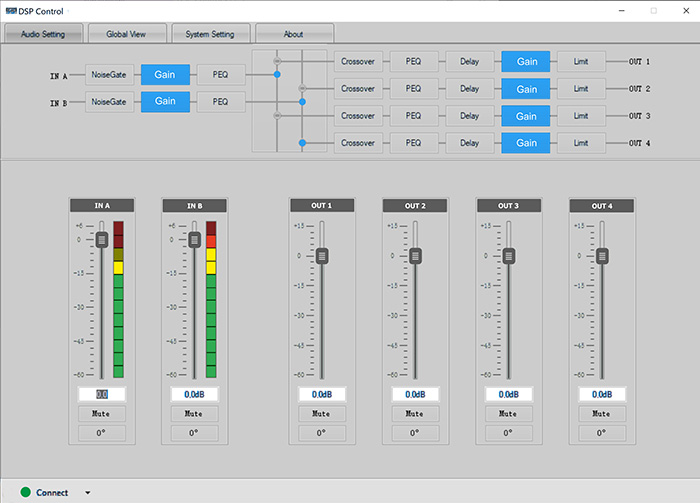Open the OUT 3 Delay block
700x503 pixels.
(x=470, y=116)
